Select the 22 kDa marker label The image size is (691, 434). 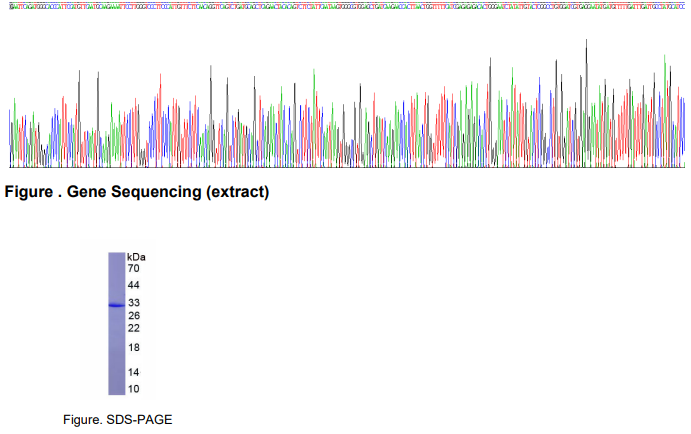click(134, 328)
